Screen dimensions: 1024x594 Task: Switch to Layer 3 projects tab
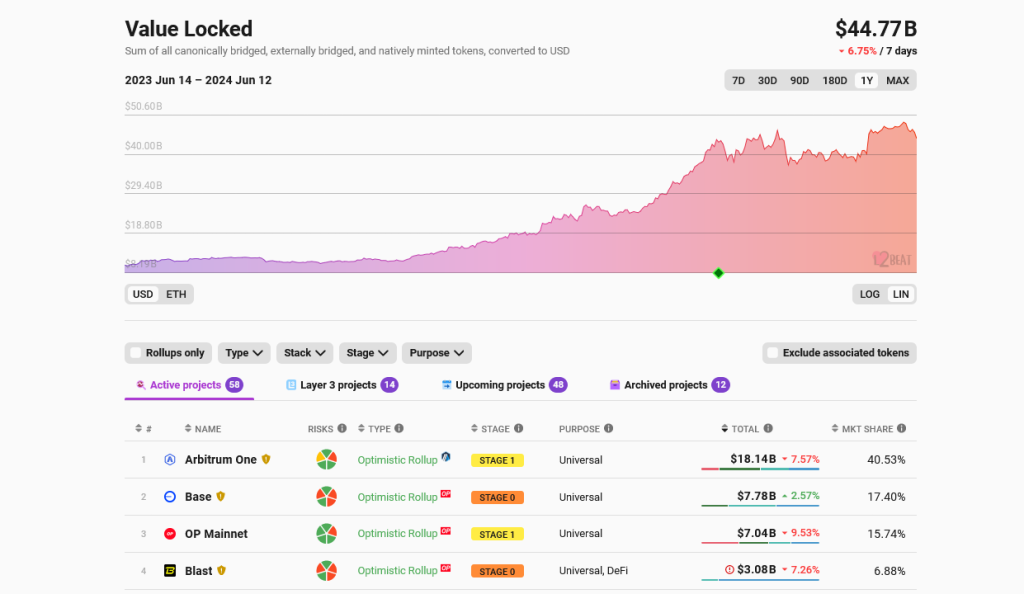(x=338, y=385)
